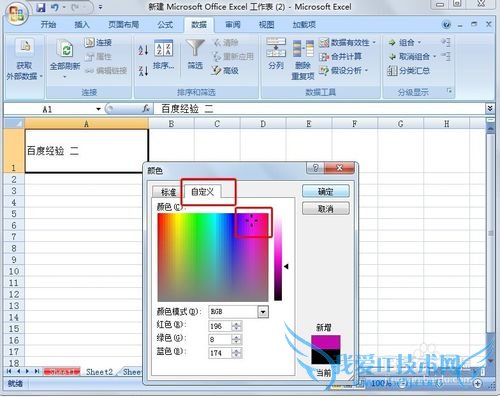
Task: Open the Page Layout (页面布局) tab
Action: tap(124, 25)
